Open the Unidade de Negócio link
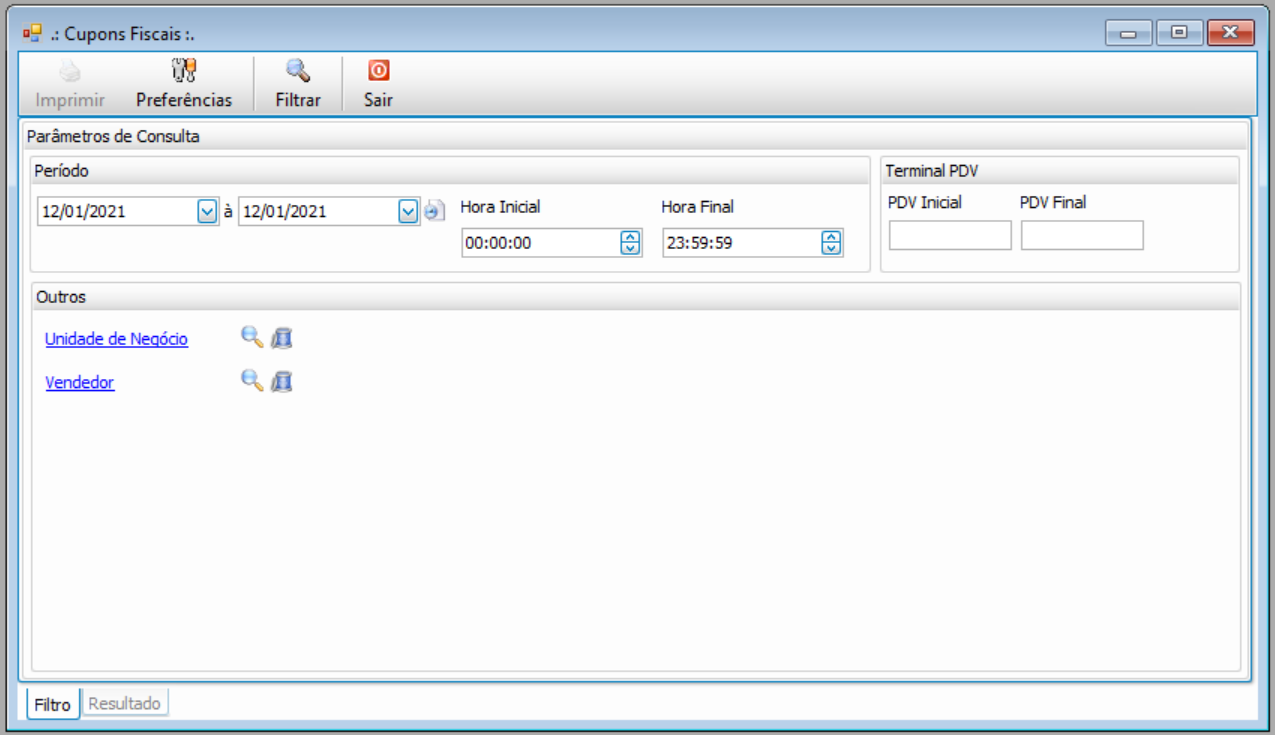The height and width of the screenshot is (735, 1275). [116, 339]
